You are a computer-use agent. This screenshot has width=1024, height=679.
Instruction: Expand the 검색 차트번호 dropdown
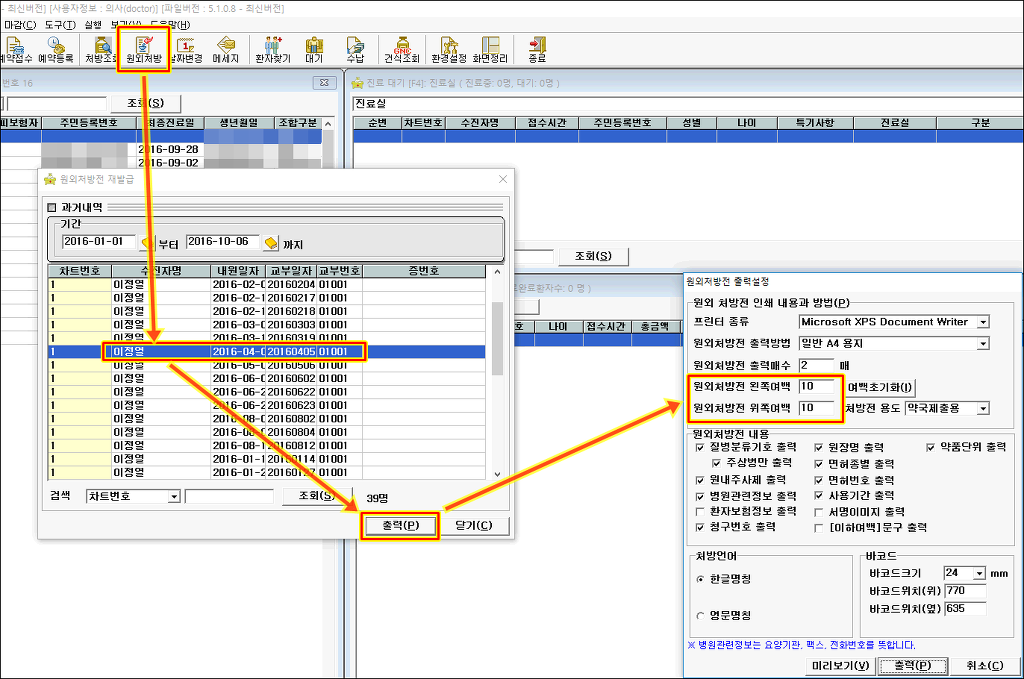point(173,496)
